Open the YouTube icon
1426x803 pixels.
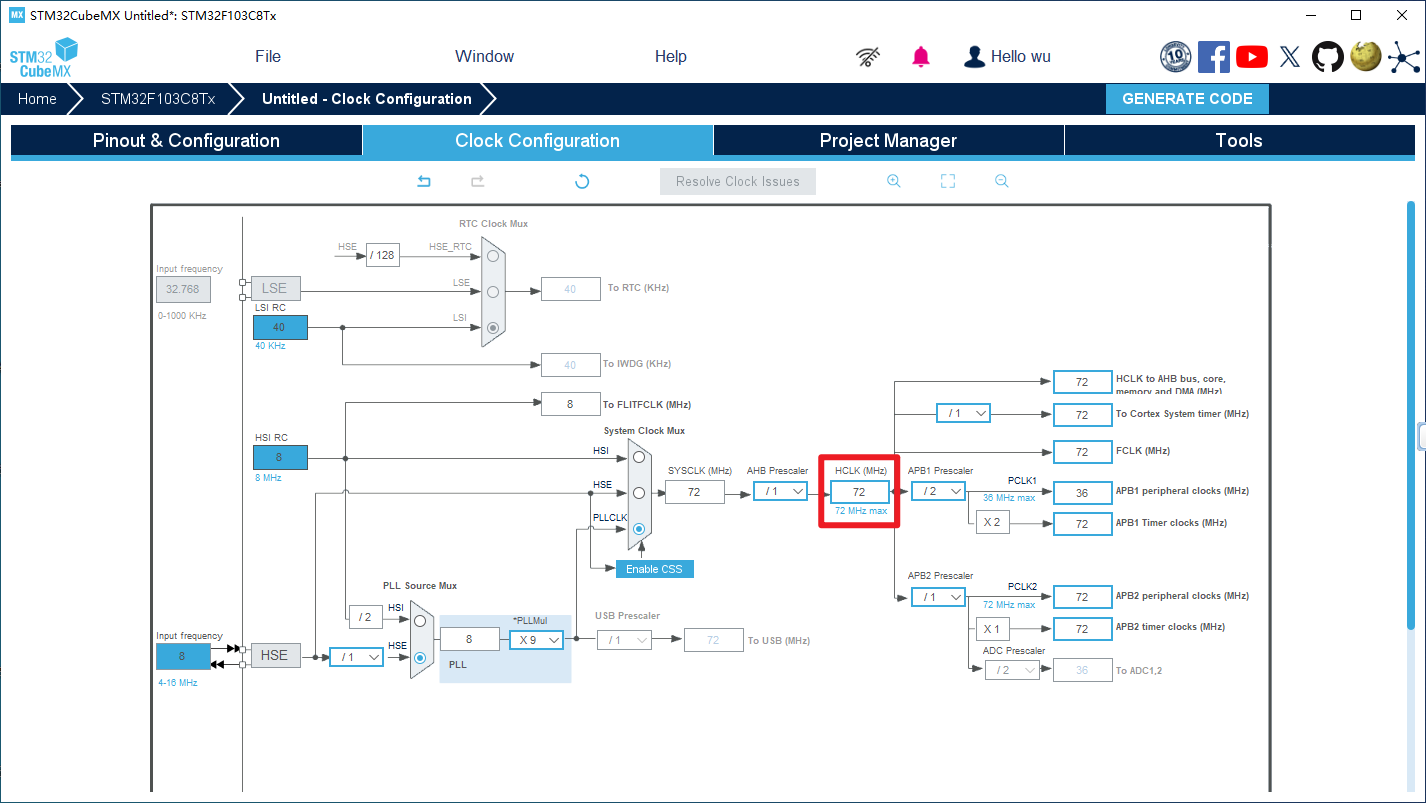[1251, 57]
